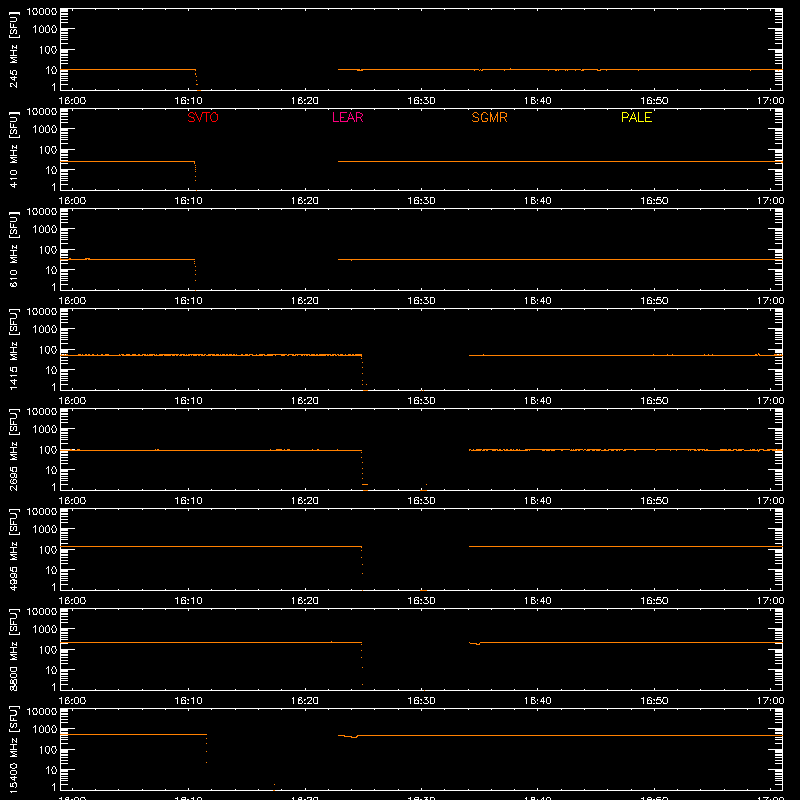Click the 10000 y-axis value in the 4995 MHz panel
Image resolution: width=800 pixels, height=800 pixels.
42,512
